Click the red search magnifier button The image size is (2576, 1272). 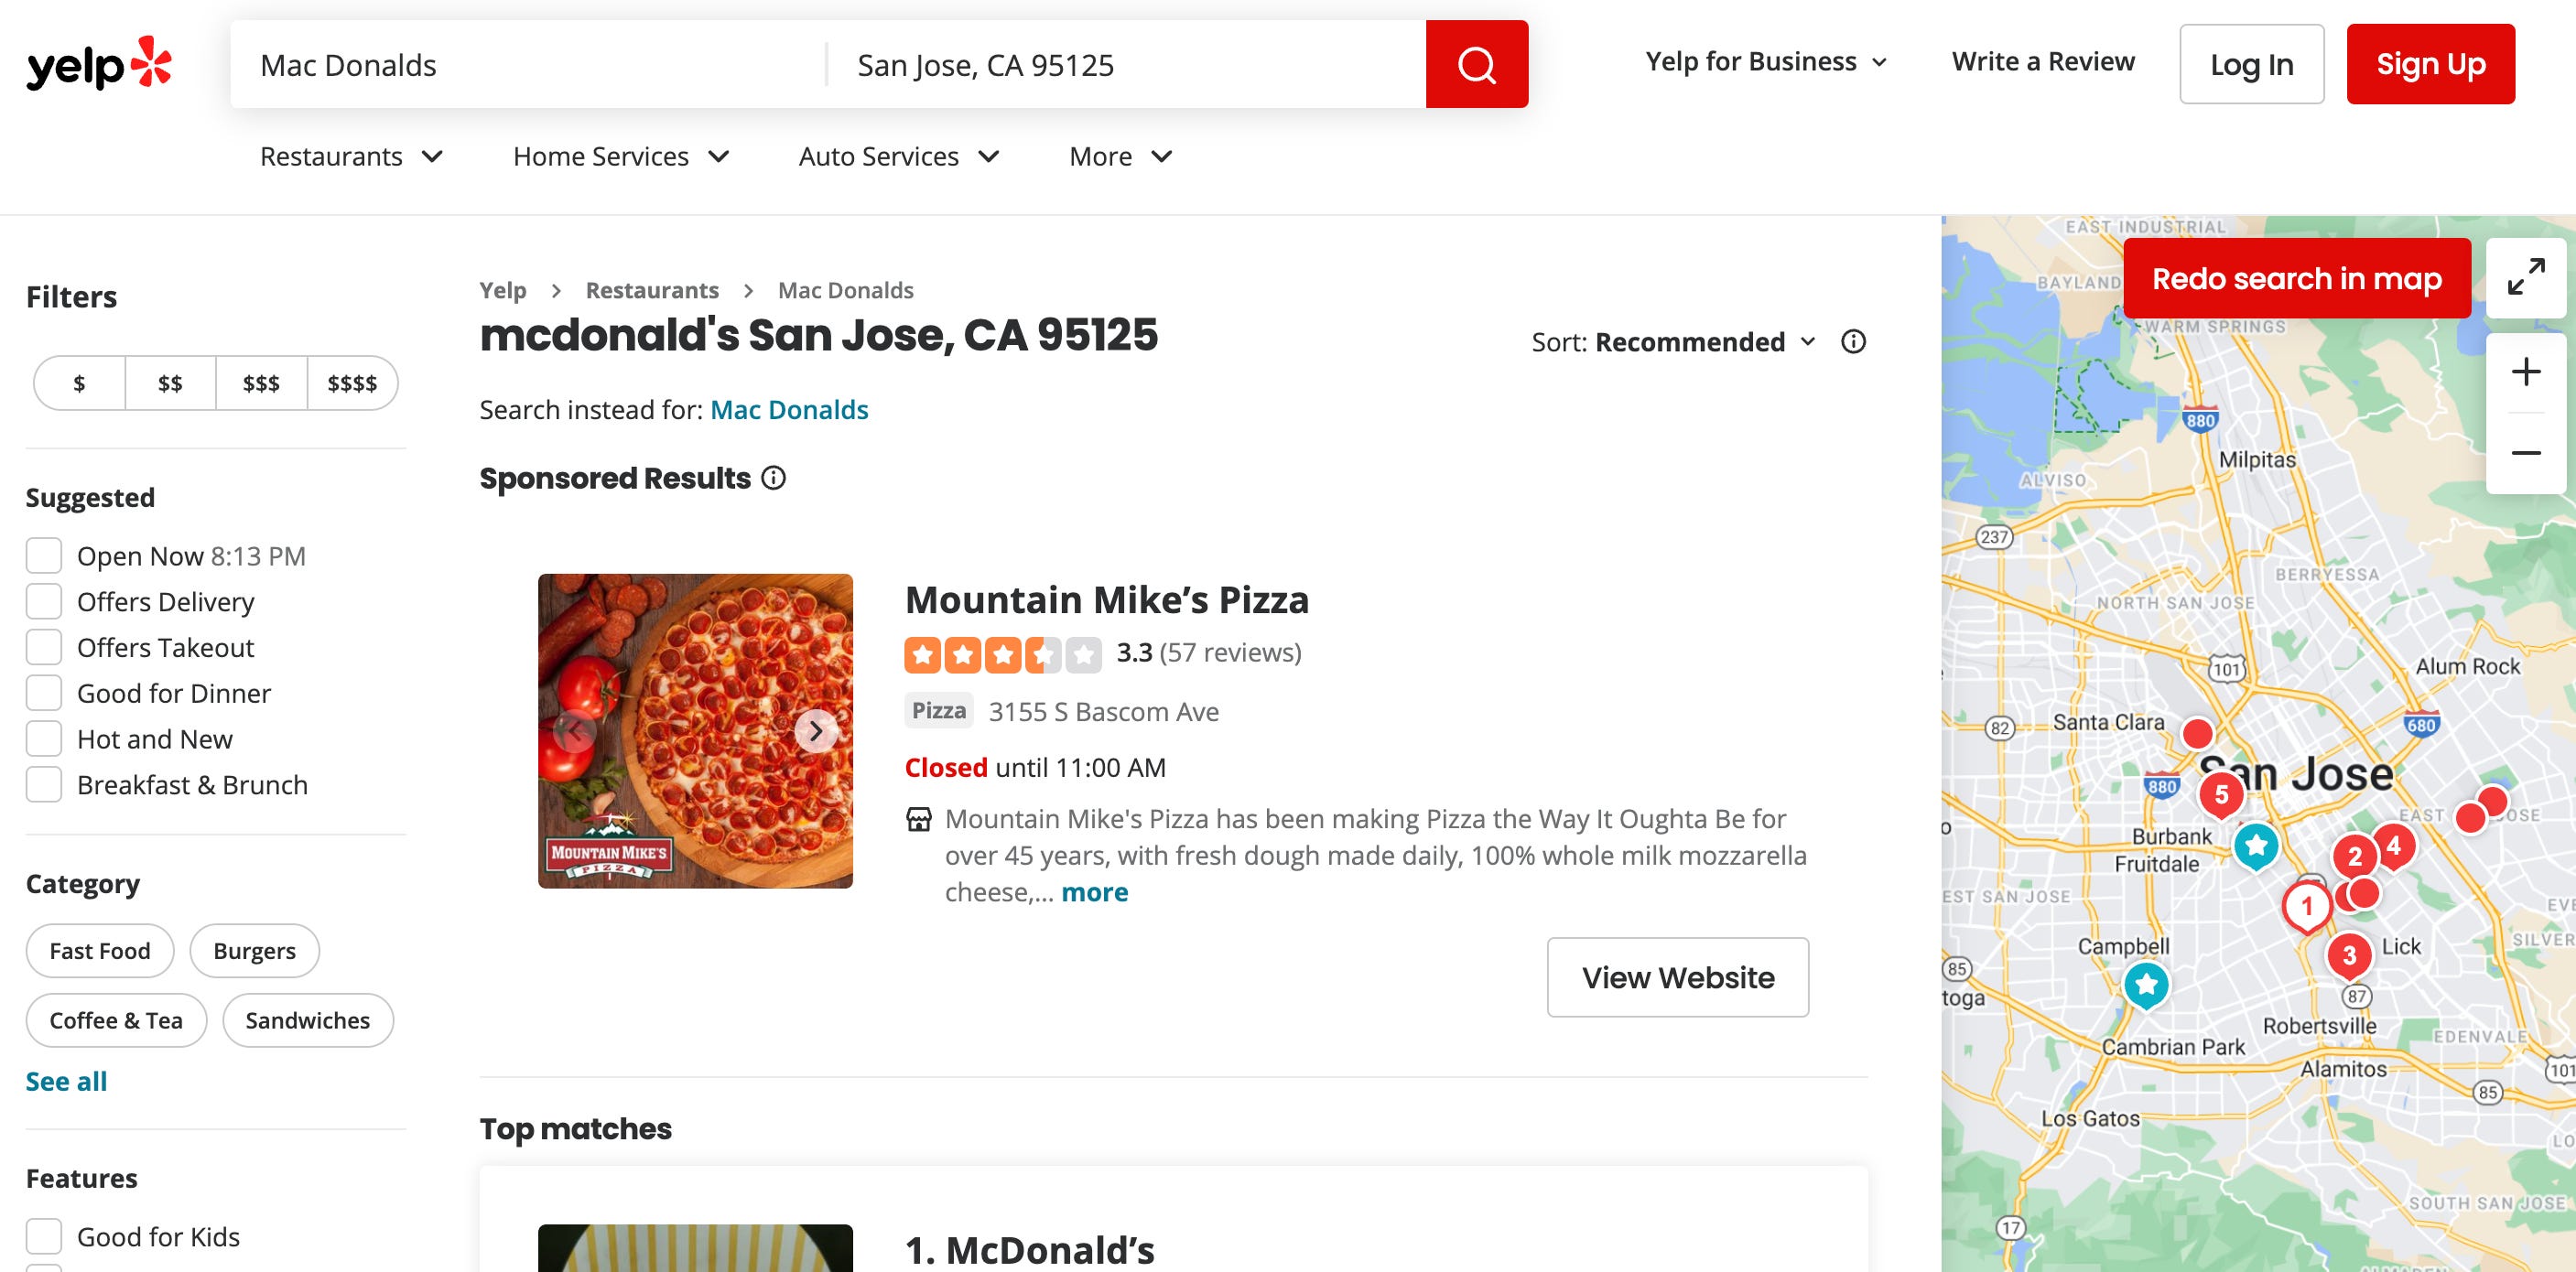point(1476,64)
